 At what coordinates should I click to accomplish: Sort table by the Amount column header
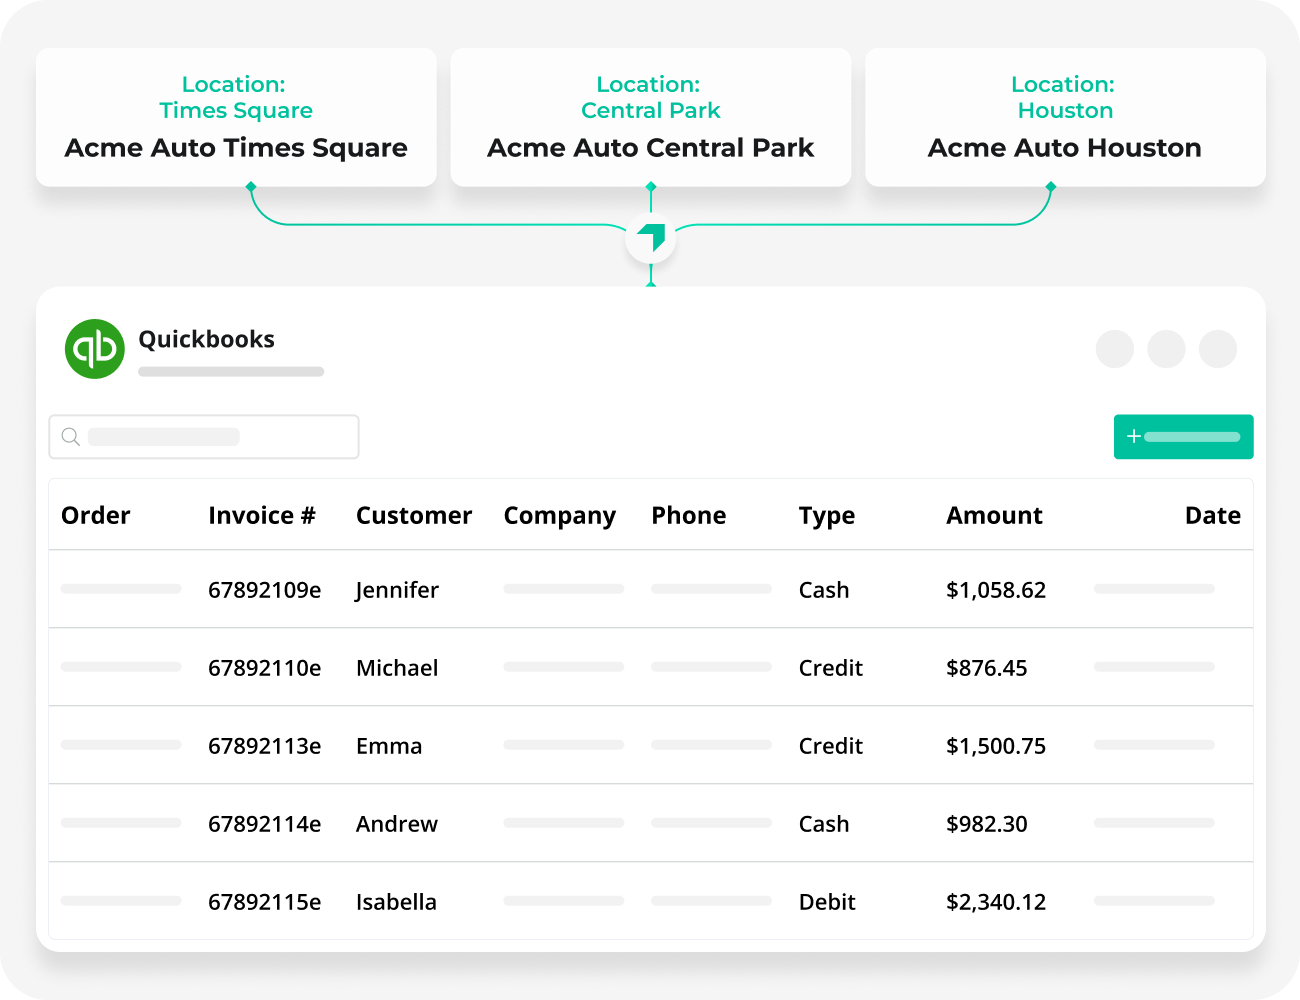click(994, 516)
